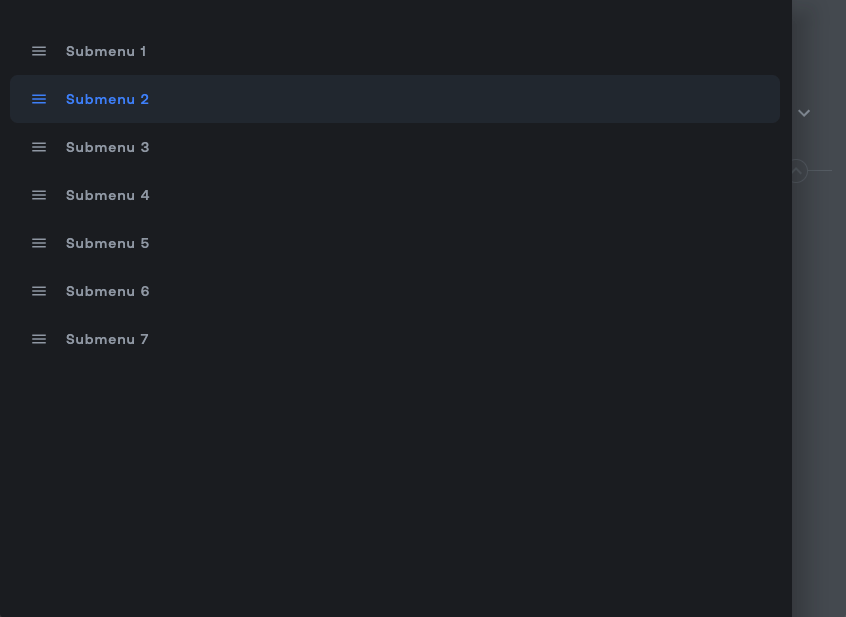Click the hamburger icon beside Submenu 1
Image resolution: width=846 pixels, height=617 pixels.
[39, 51]
